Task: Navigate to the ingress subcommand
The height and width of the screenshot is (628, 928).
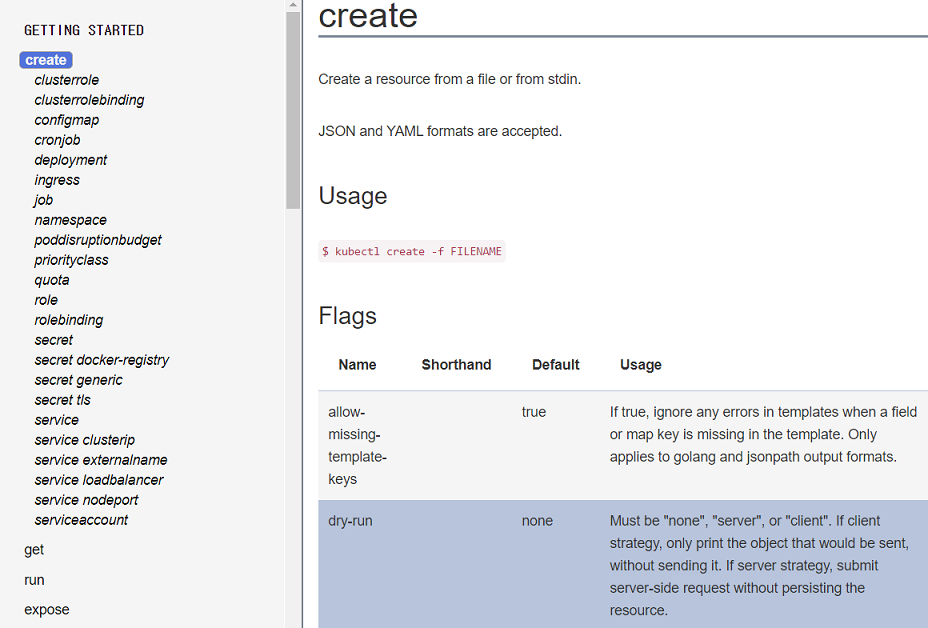Action: point(57,180)
